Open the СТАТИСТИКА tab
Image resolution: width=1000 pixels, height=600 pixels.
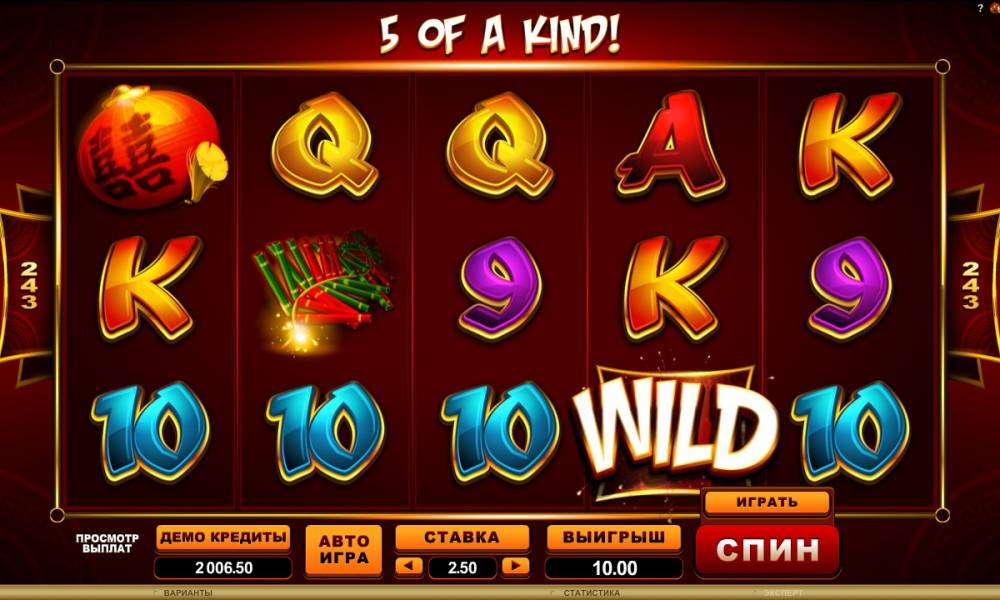pyautogui.click(x=590, y=593)
